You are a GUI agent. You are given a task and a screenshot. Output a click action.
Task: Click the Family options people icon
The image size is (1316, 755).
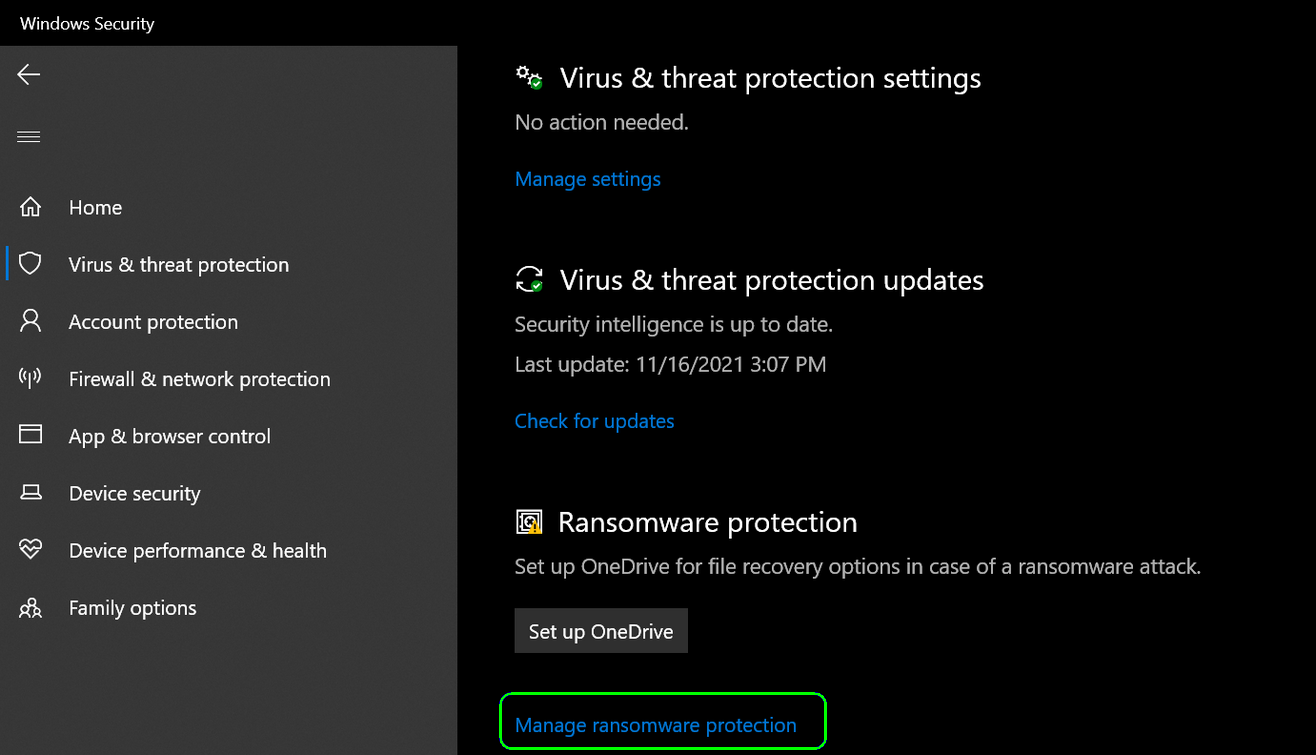coord(31,607)
